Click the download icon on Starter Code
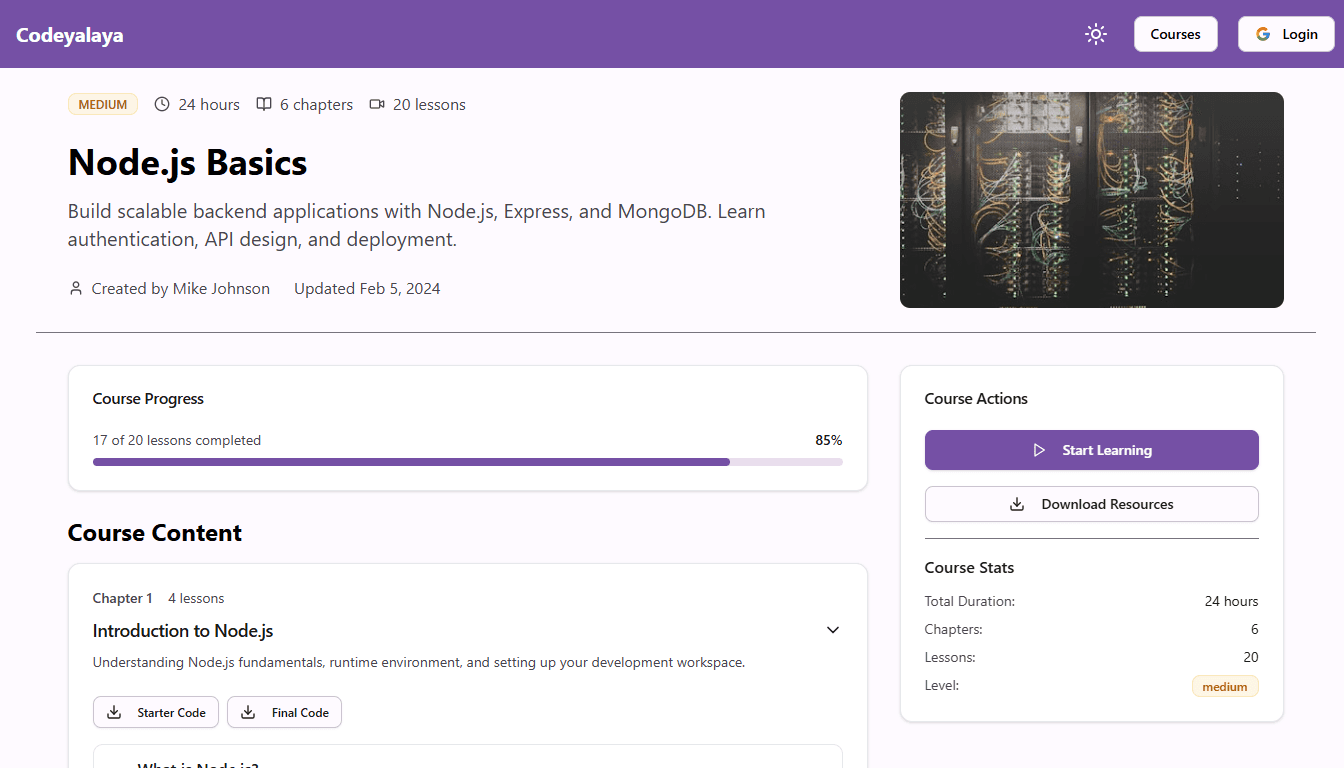 (115, 712)
